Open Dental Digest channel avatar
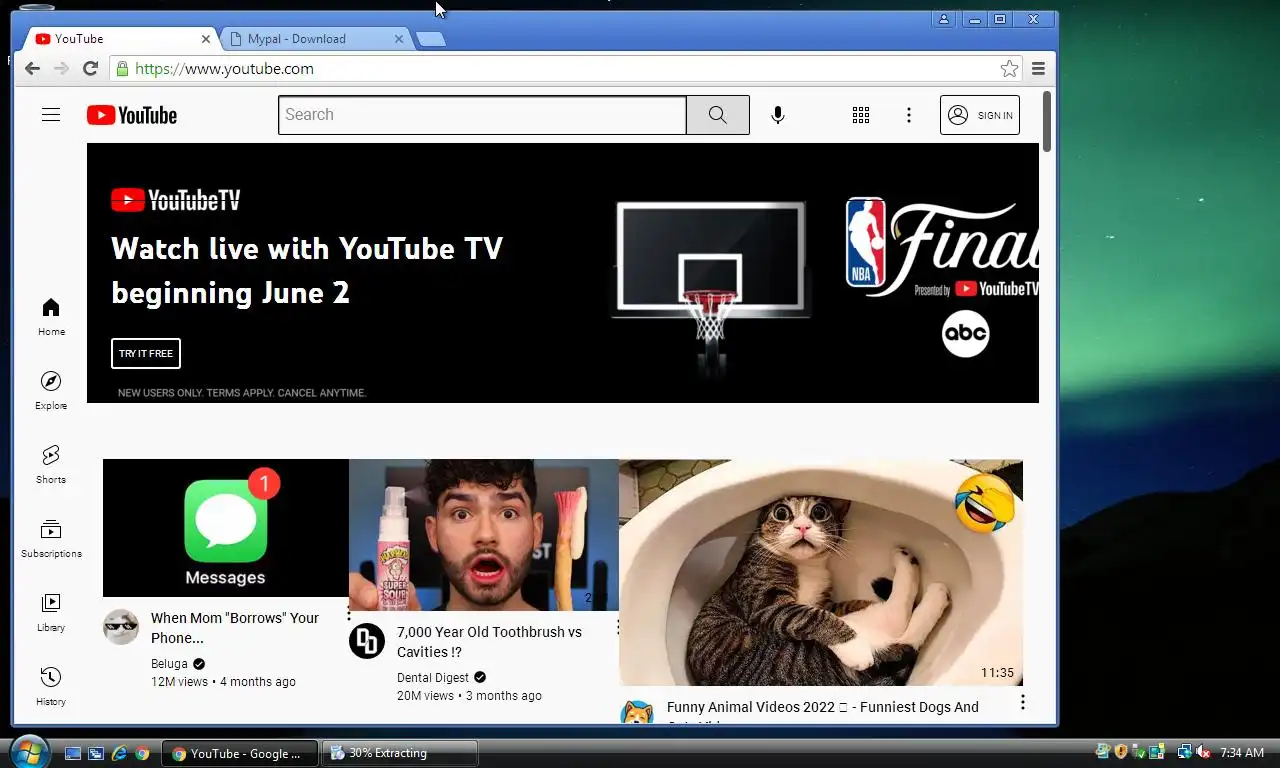The height and width of the screenshot is (768, 1280). pyautogui.click(x=367, y=640)
